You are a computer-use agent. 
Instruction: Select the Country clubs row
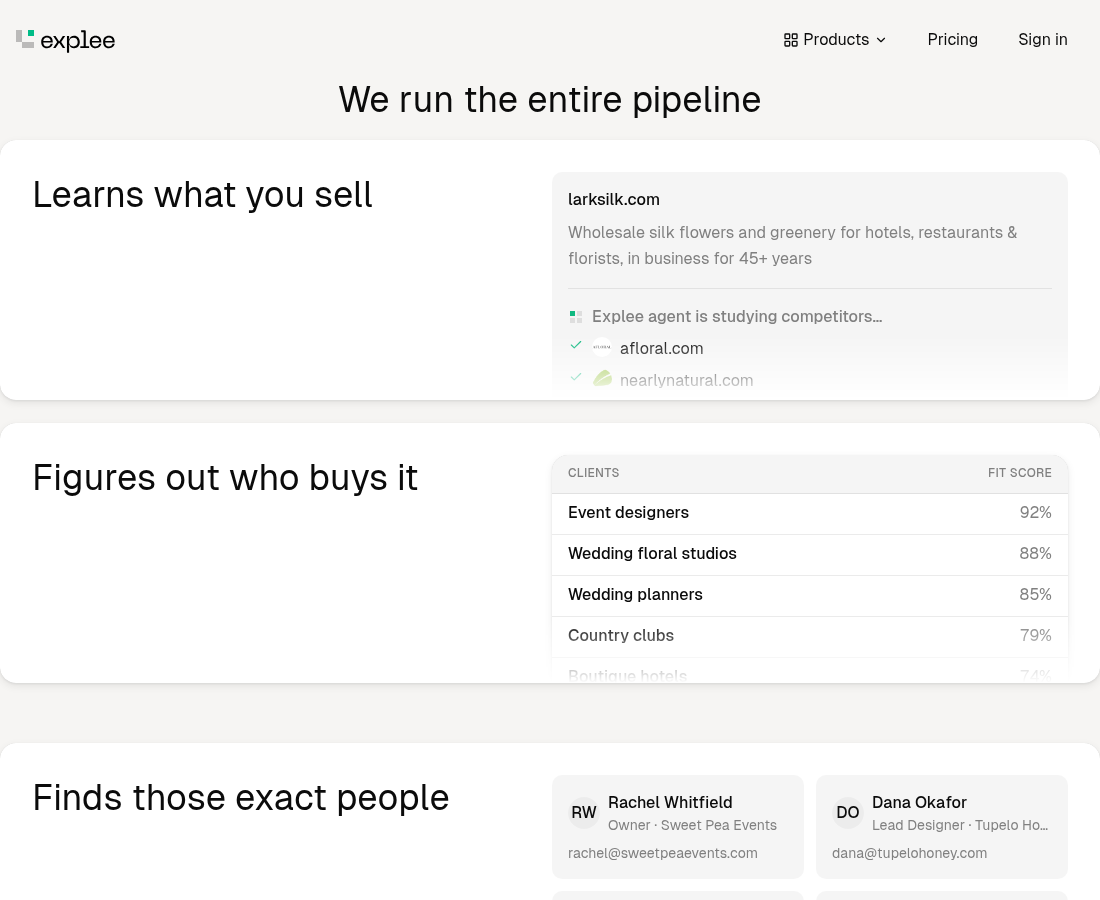(810, 636)
